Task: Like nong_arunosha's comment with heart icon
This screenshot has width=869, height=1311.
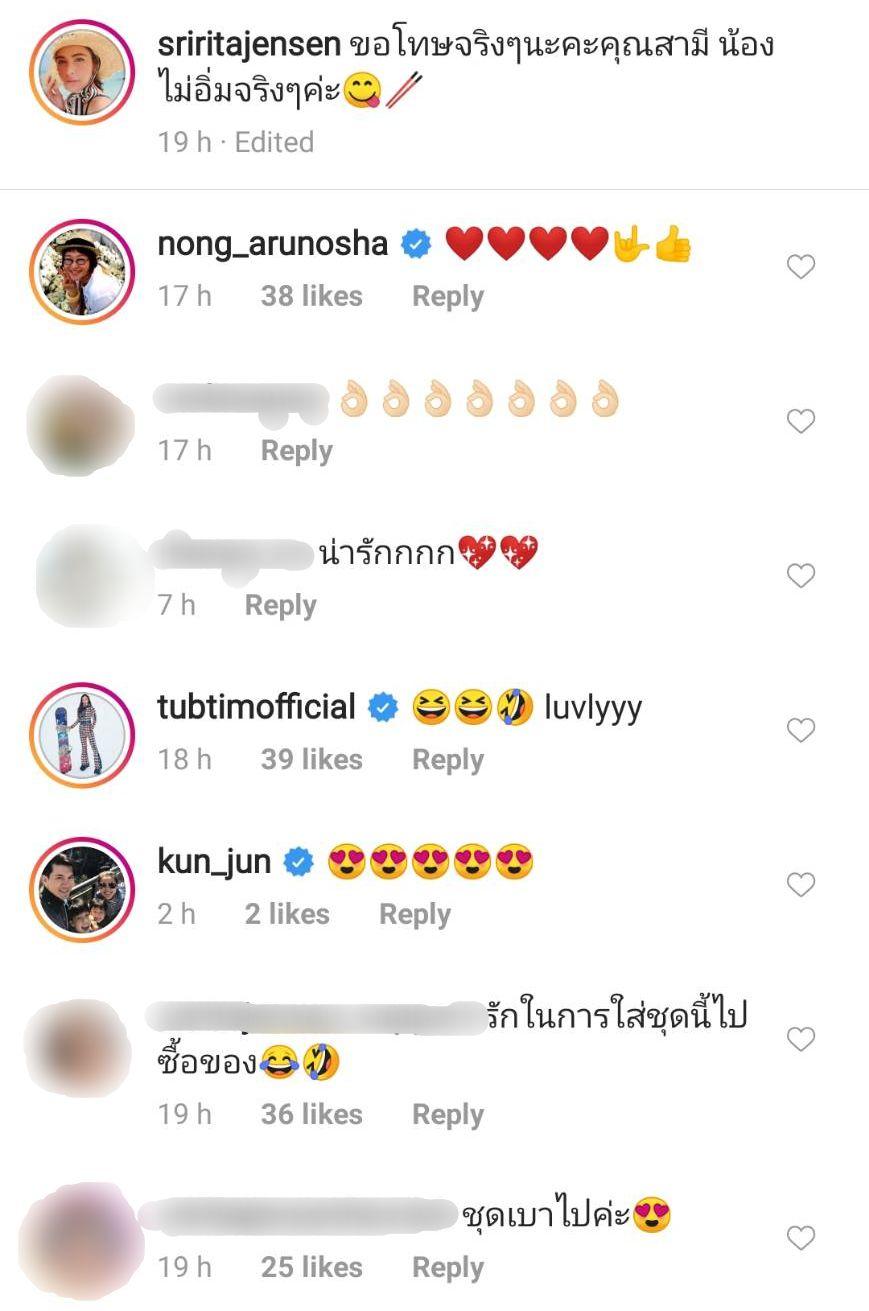Action: point(801,267)
